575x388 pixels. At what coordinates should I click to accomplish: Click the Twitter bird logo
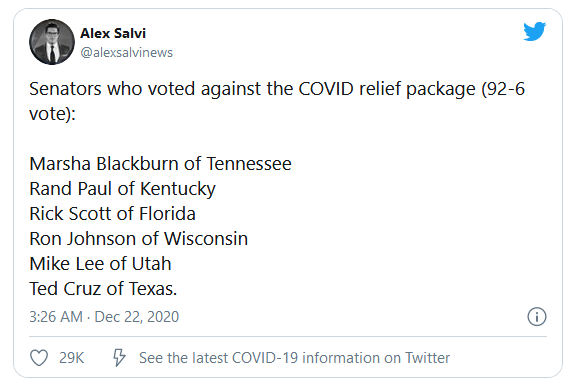534,31
